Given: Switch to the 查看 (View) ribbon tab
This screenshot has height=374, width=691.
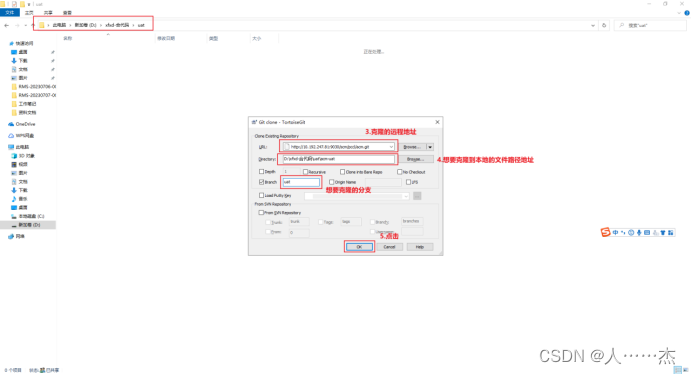Looking at the screenshot, I should click(x=67, y=13).
